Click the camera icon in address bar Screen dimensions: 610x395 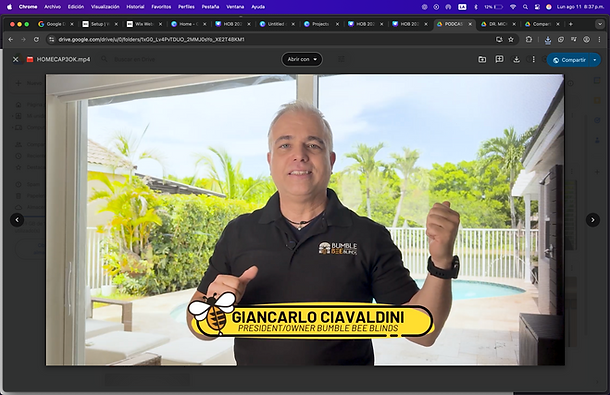point(499,39)
